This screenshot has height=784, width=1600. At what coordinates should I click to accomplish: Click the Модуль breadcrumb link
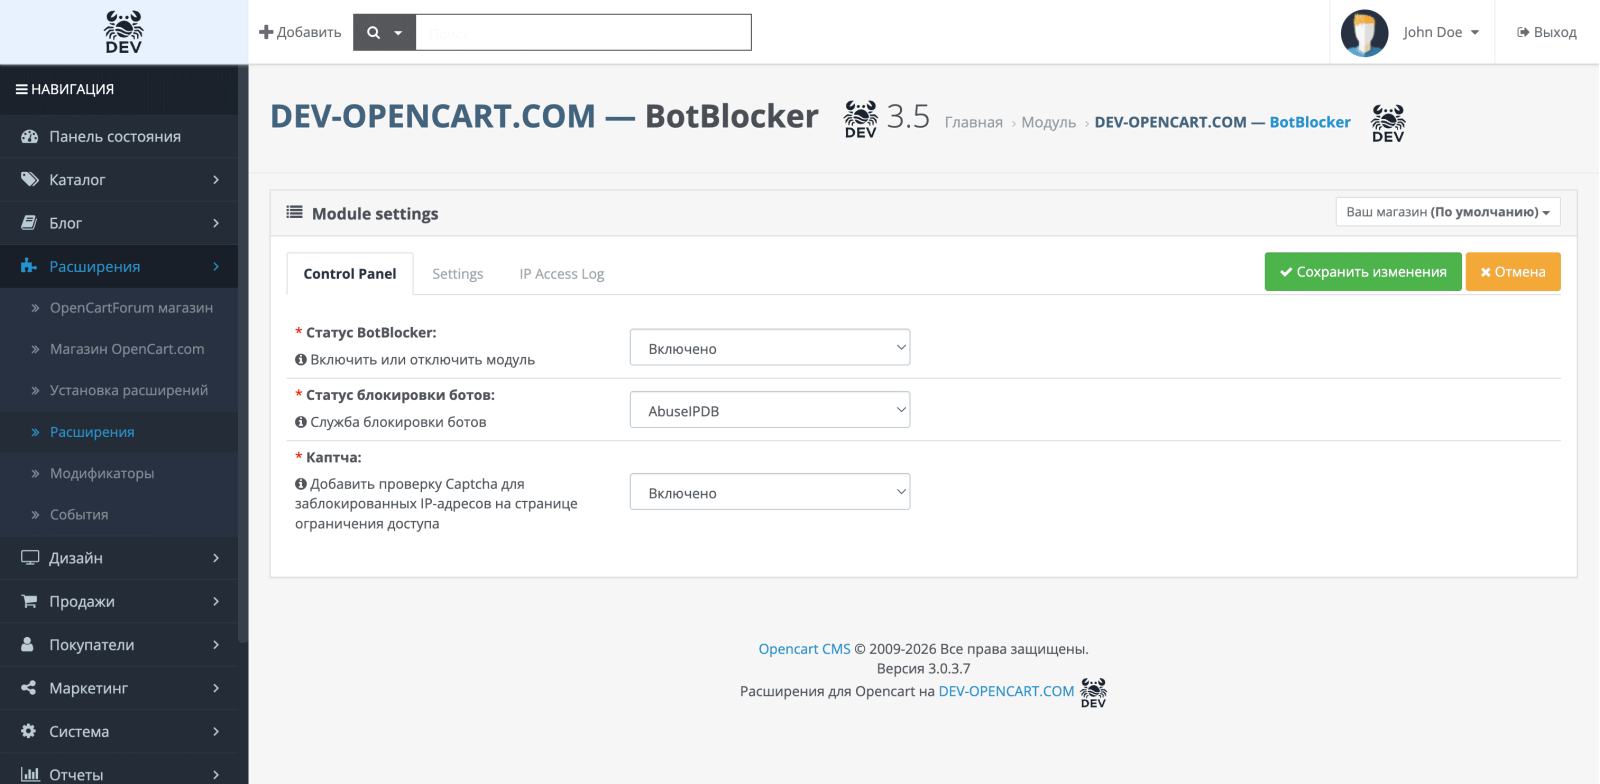pos(1048,122)
